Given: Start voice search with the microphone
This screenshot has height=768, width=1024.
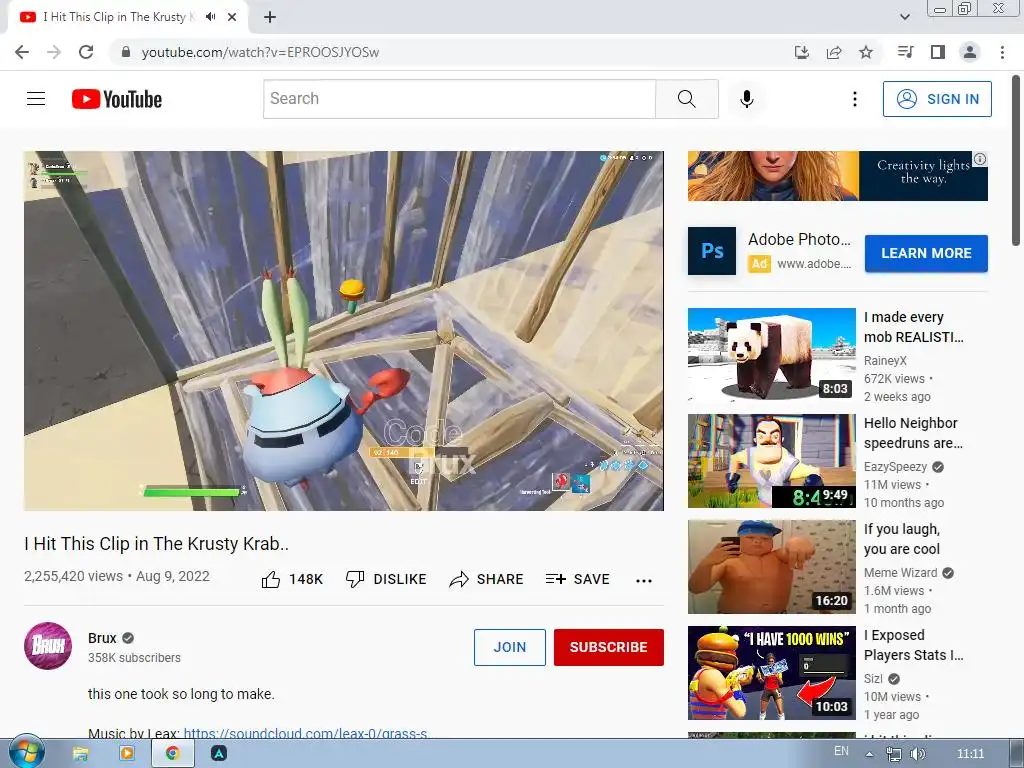Looking at the screenshot, I should 746,99.
